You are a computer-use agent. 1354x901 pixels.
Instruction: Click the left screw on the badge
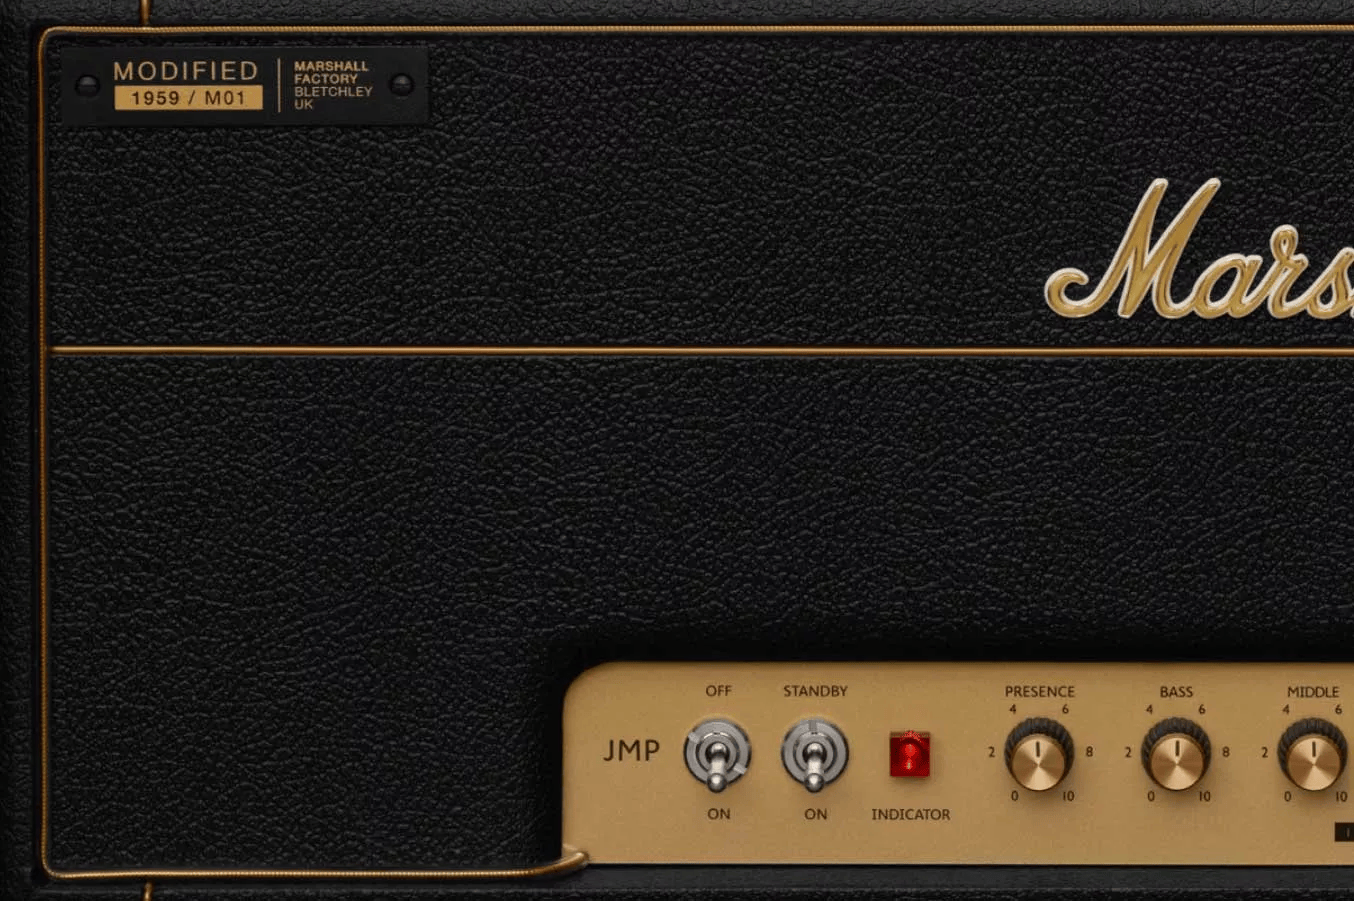(x=88, y=85)
